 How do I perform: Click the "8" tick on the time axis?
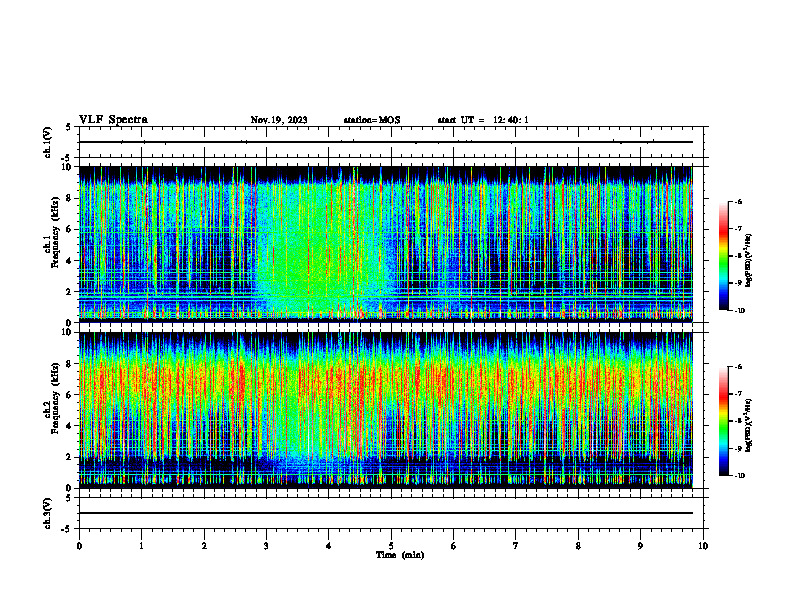[578, 546]
